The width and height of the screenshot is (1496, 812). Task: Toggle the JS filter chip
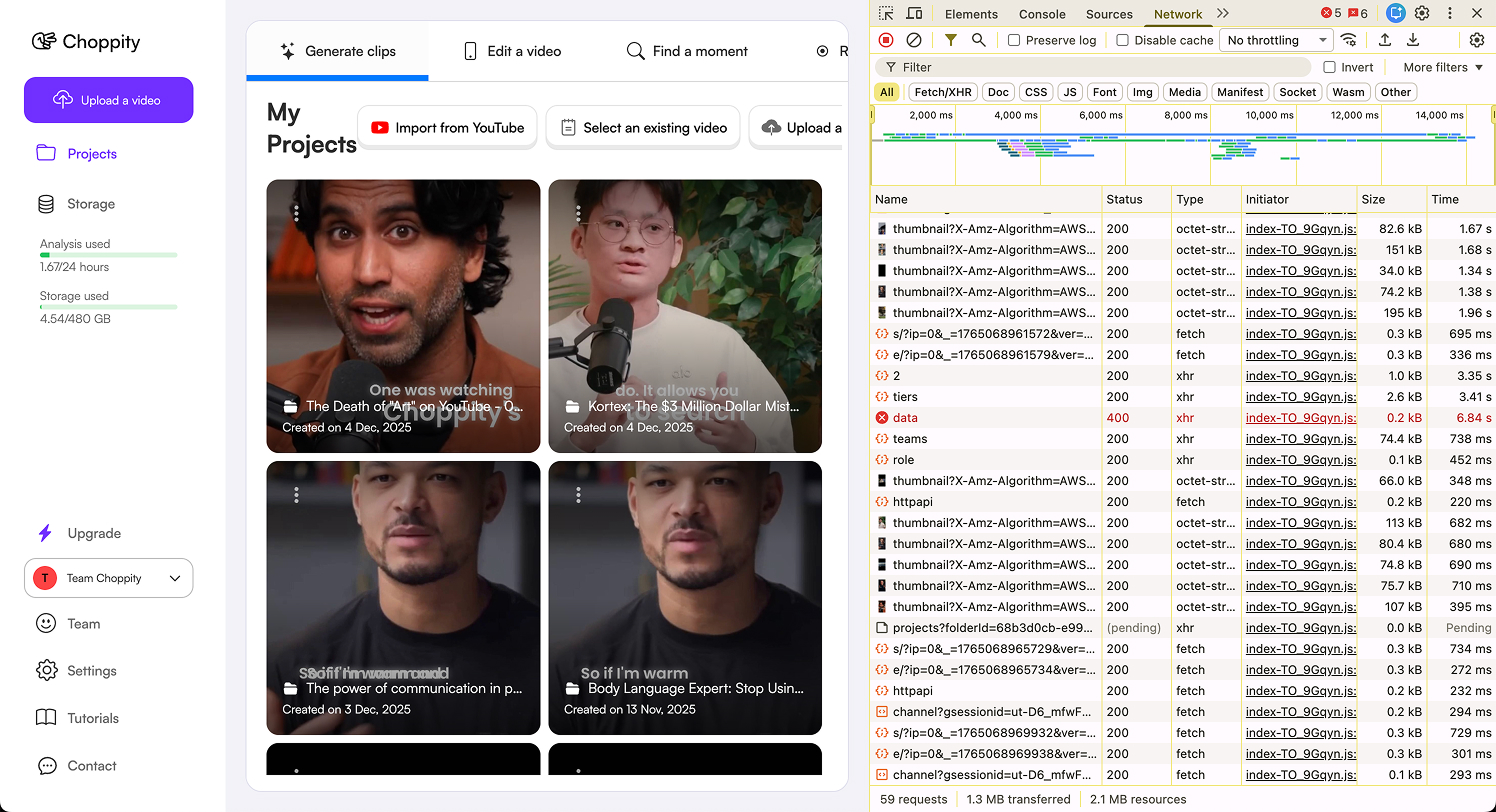[1070, 92]
